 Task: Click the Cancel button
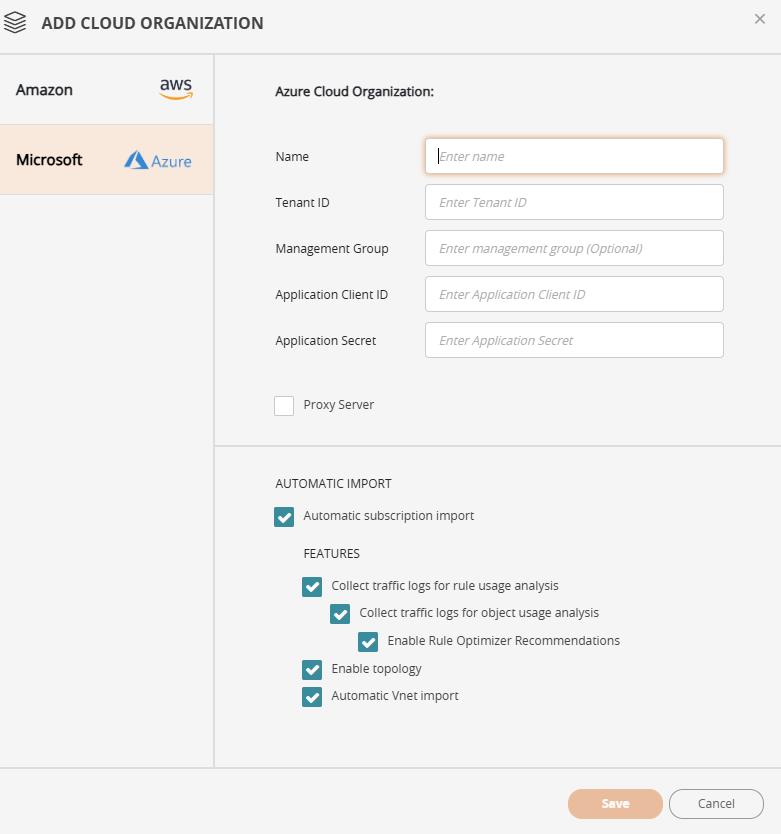[716, 804]
